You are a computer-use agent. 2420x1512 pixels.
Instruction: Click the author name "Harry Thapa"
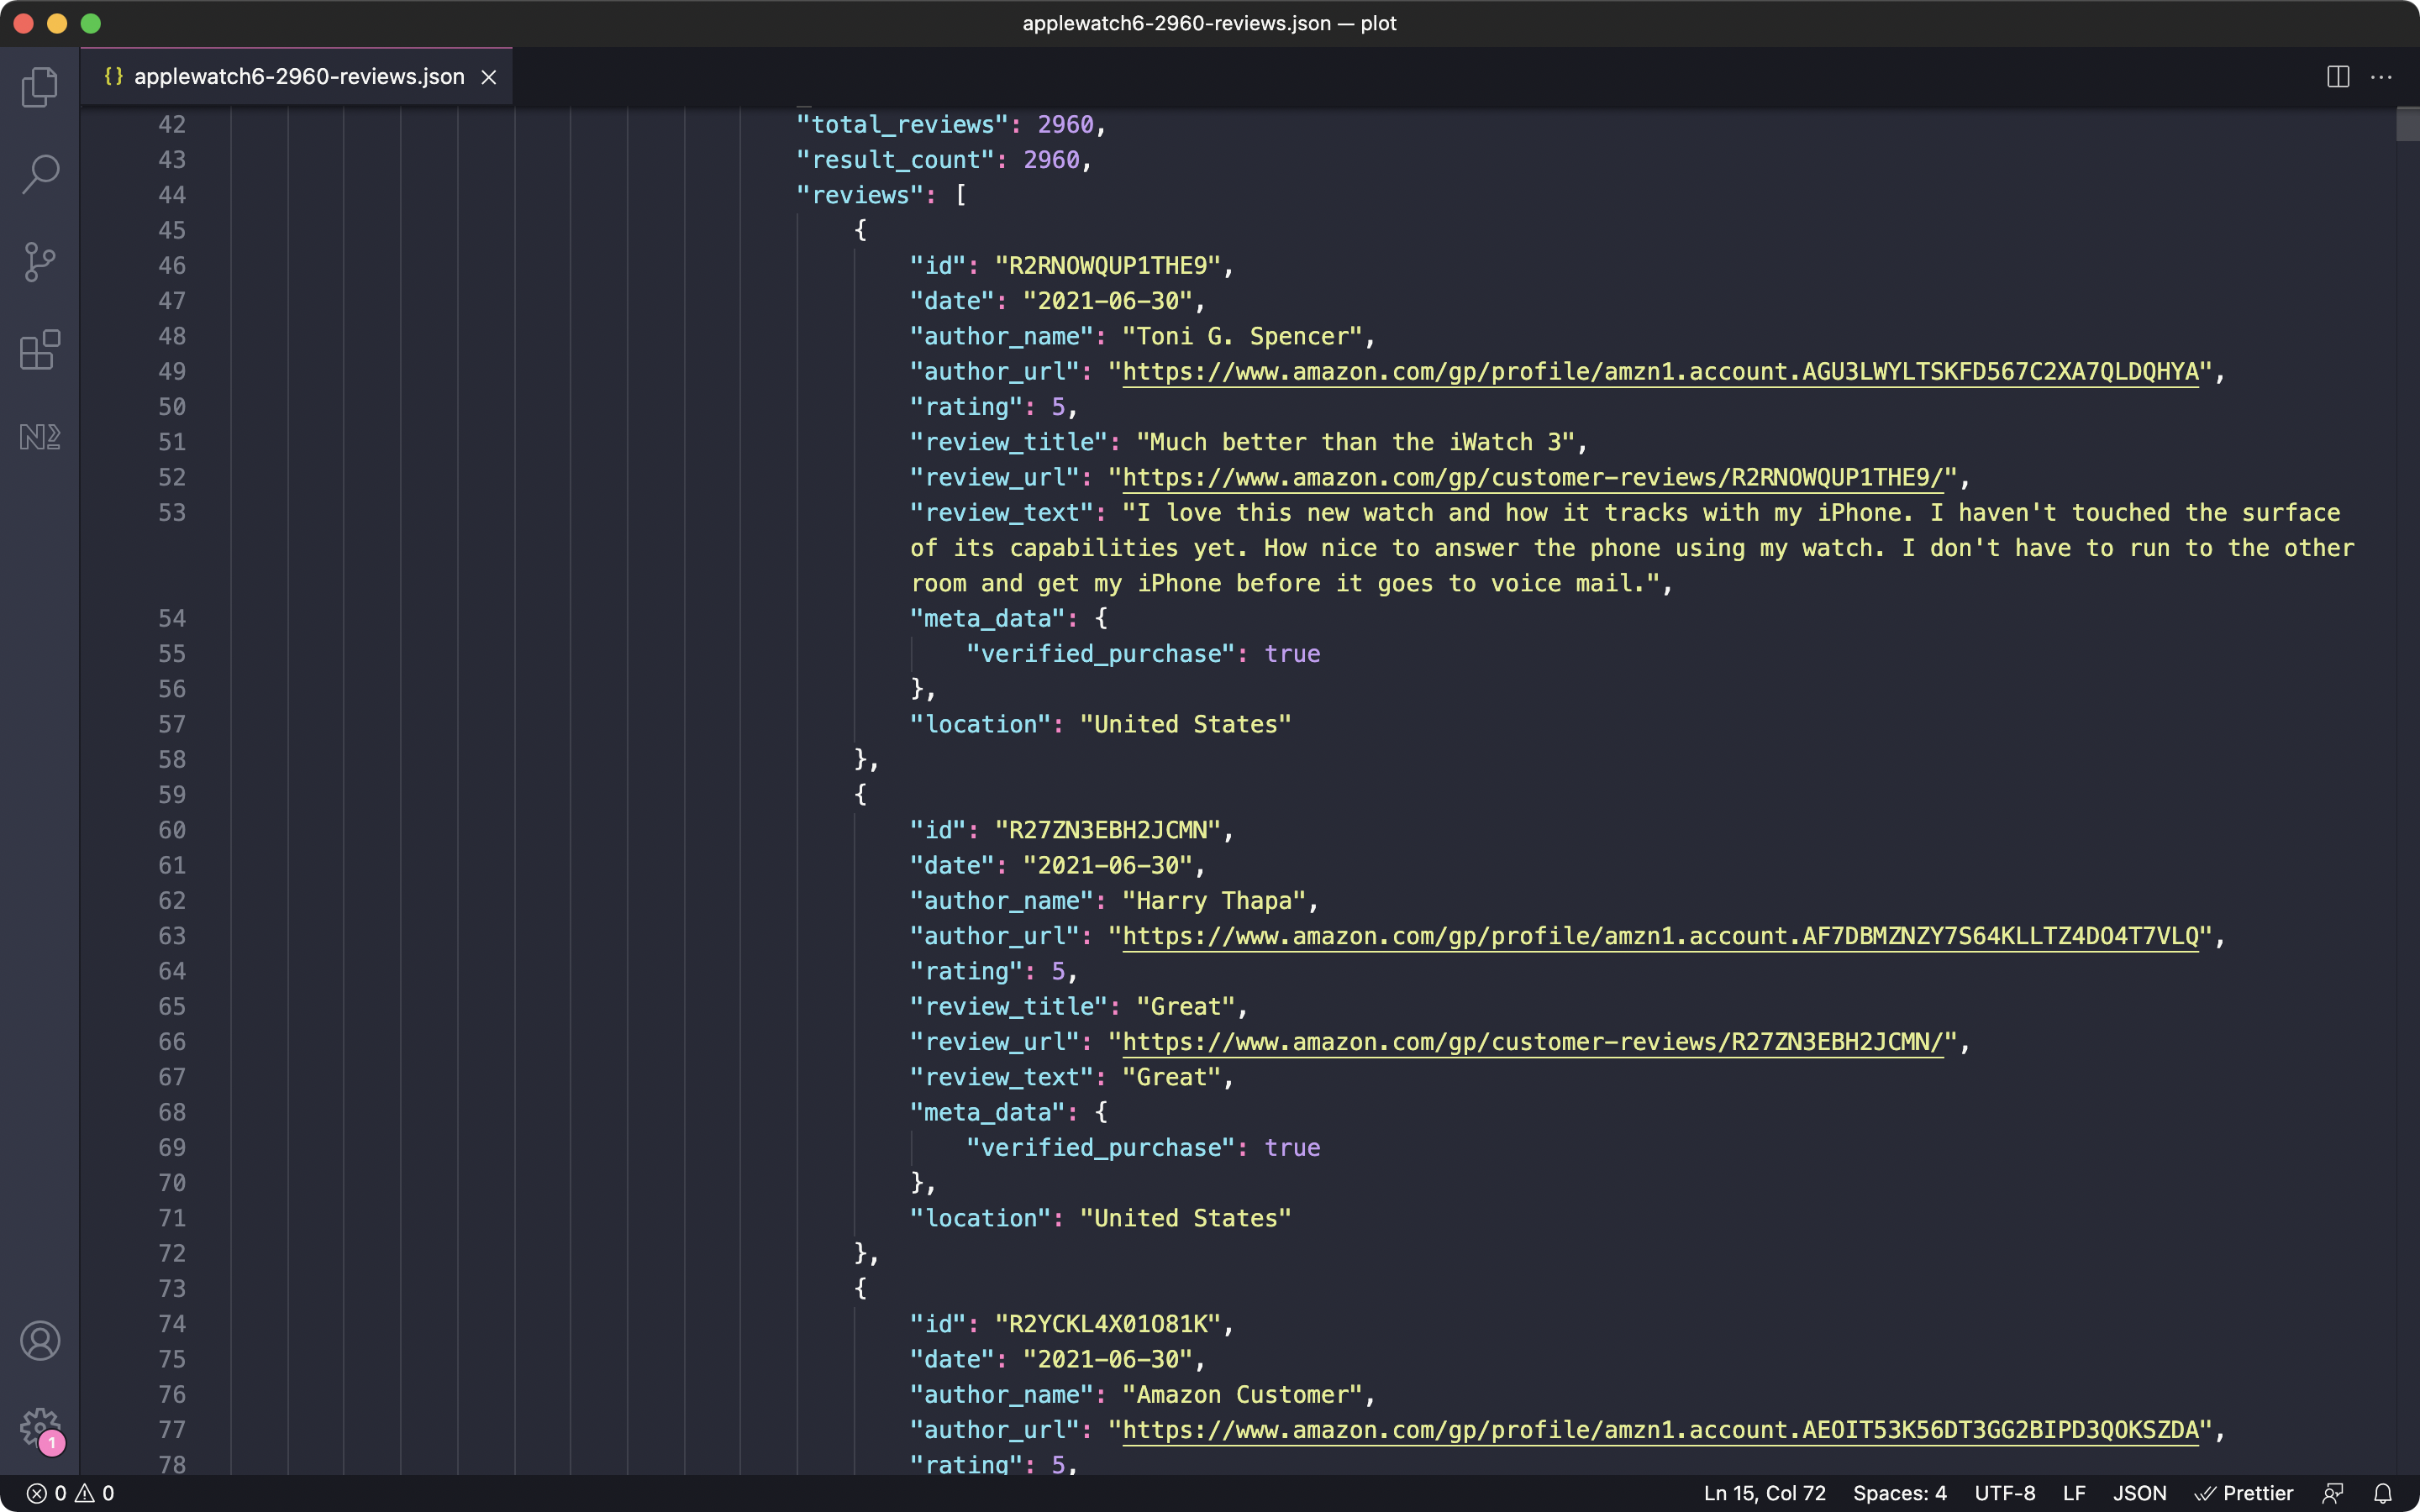tap(1215, 901)
